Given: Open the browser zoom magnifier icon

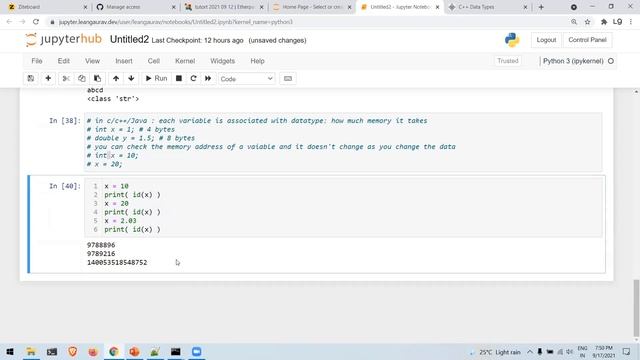Looking at the screenshot, I should coord(574,22).
